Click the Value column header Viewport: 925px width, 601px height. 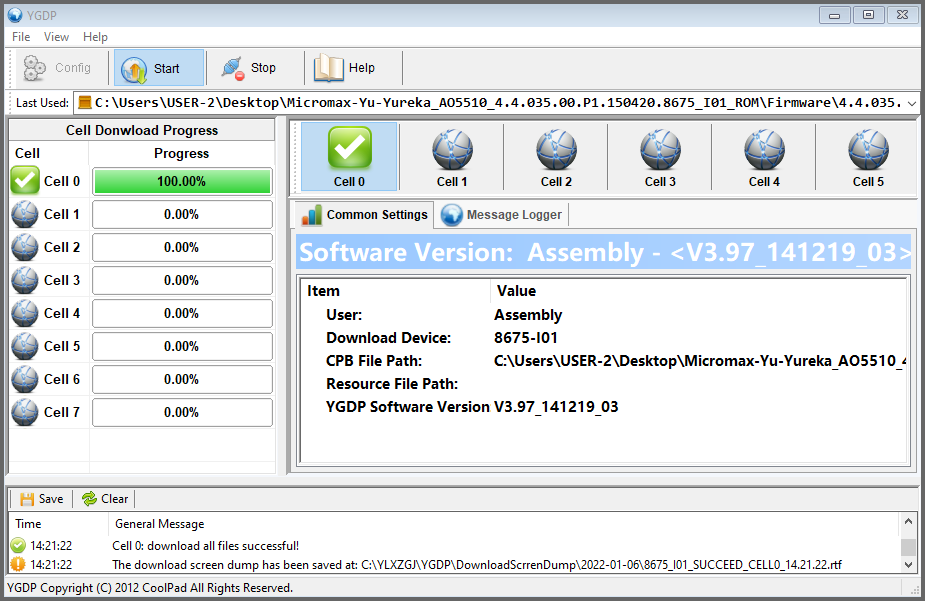pyautogui.click(x=699, y=291)
